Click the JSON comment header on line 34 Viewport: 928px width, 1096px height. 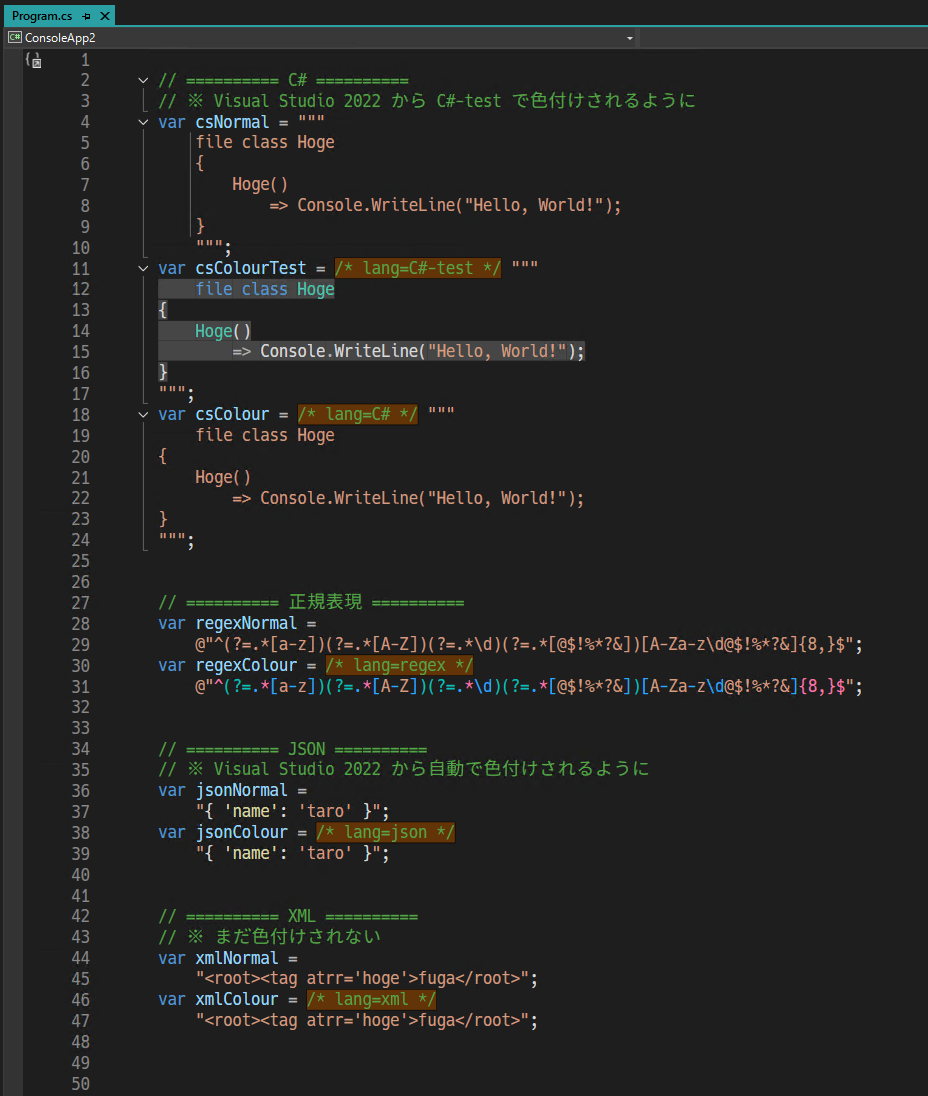[293, 749]
